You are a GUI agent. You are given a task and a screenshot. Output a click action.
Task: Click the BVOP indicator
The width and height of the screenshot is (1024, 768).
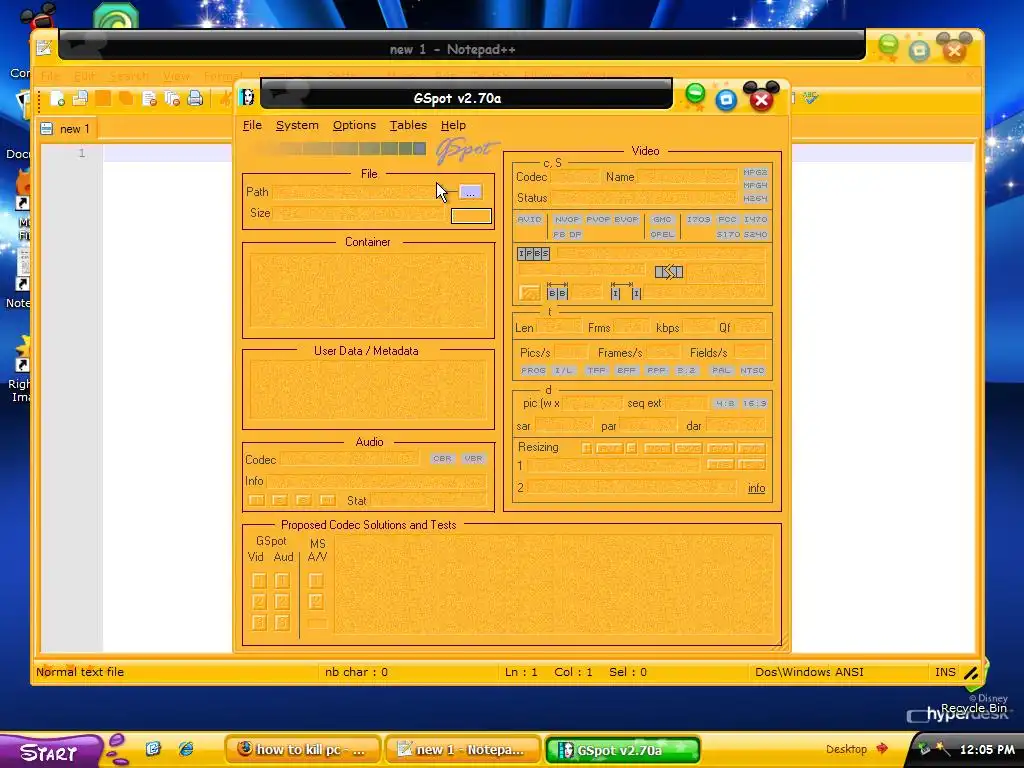point(626,219)
